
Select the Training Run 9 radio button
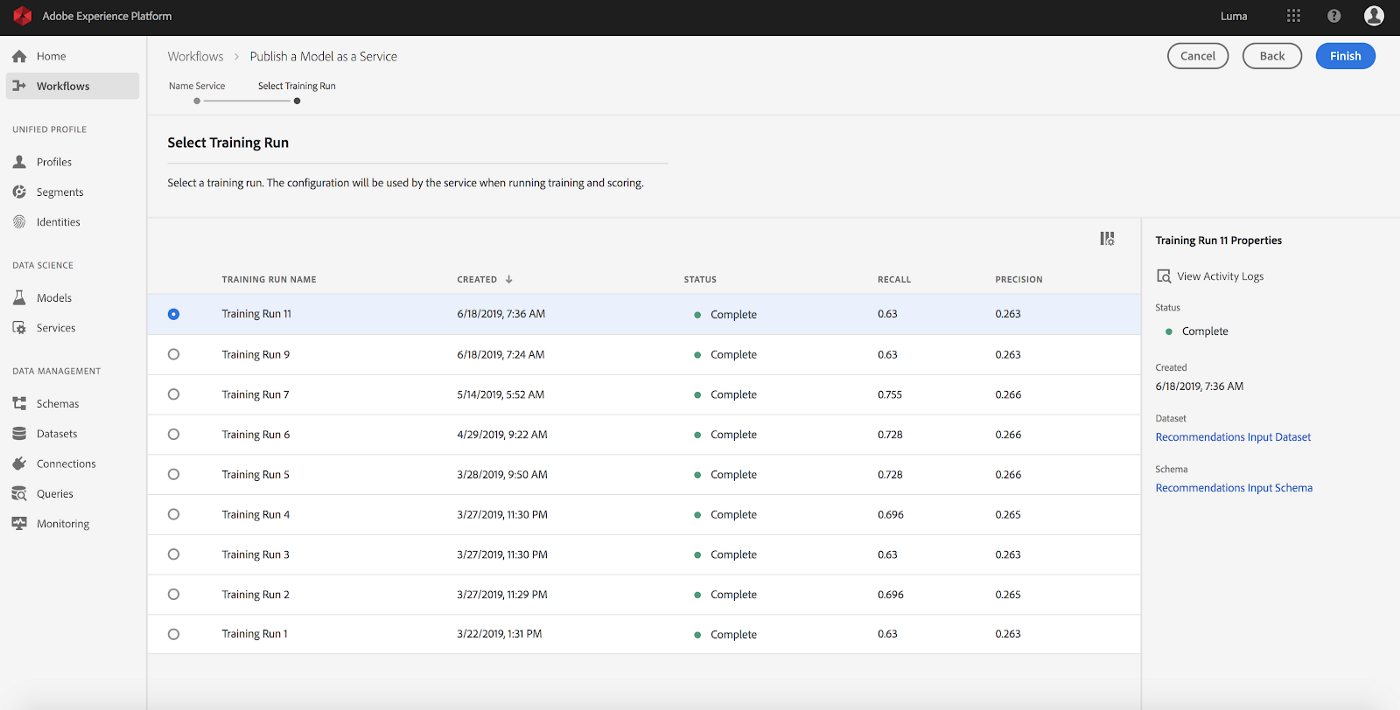[173, 354]
